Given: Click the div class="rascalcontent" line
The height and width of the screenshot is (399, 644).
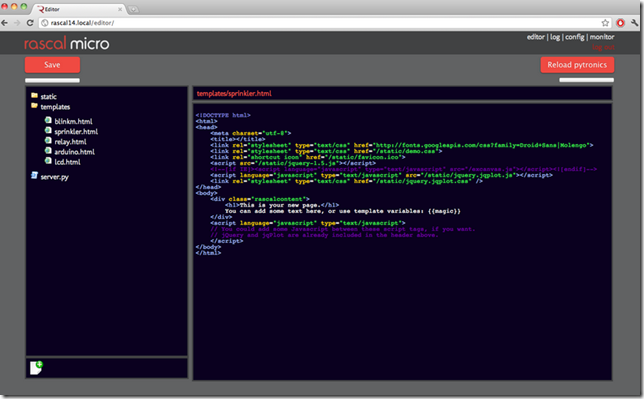Looking at the screenshot, I should pos(260,199).
